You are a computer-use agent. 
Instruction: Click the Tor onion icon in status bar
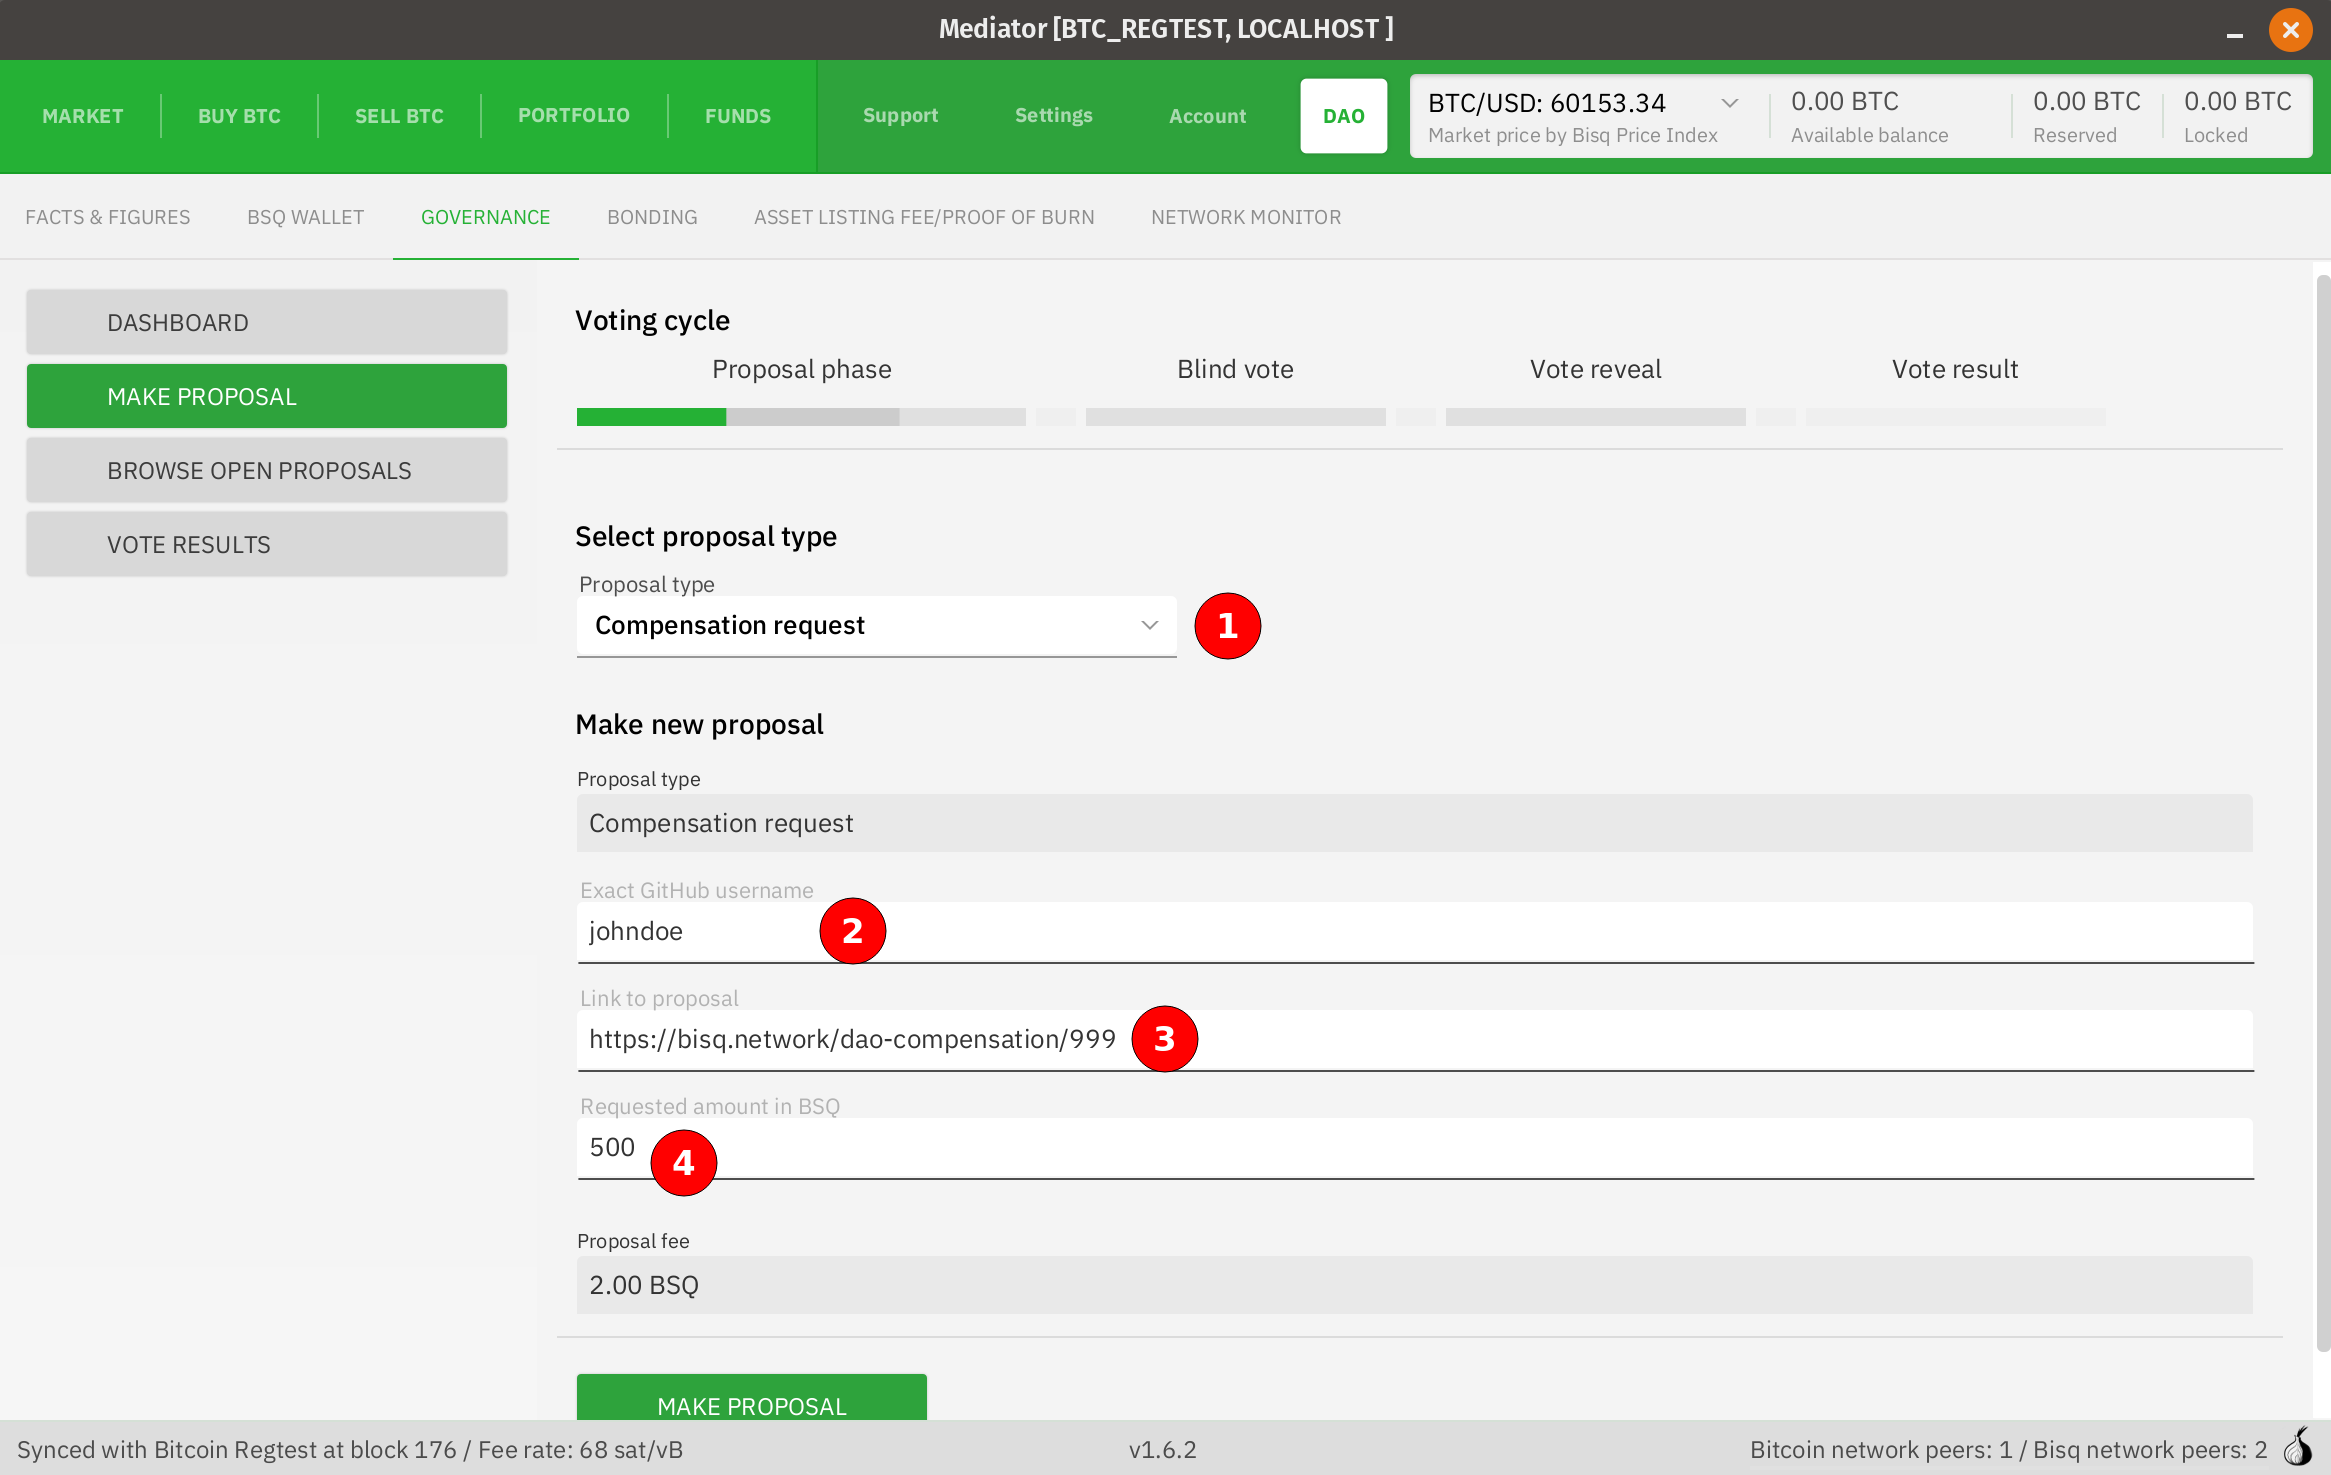2298,1447
